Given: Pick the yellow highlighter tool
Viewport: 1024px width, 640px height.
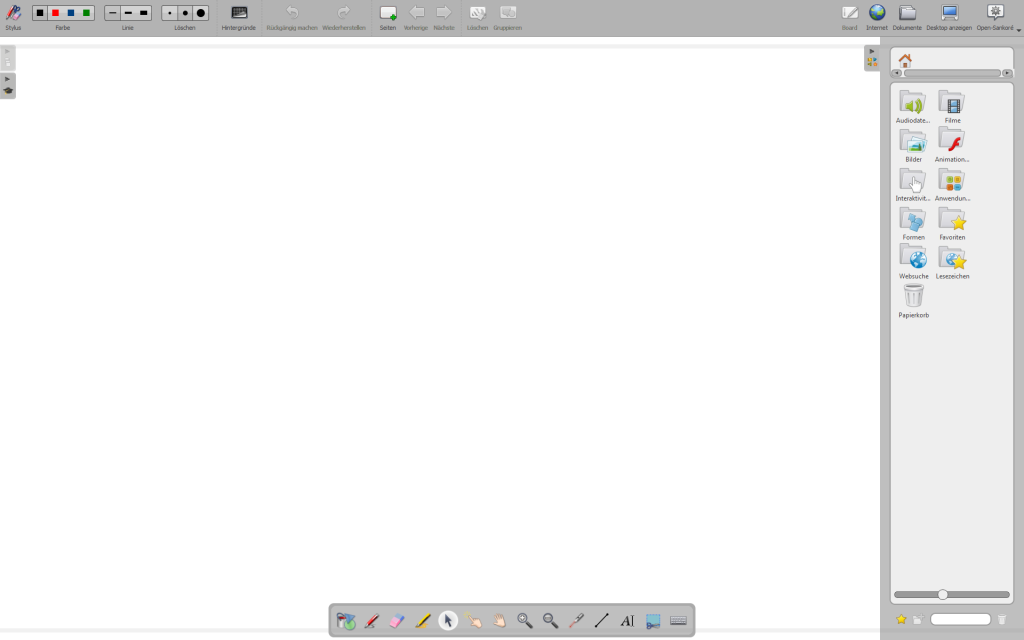Looking at the screenshot, I should point(422,621).
